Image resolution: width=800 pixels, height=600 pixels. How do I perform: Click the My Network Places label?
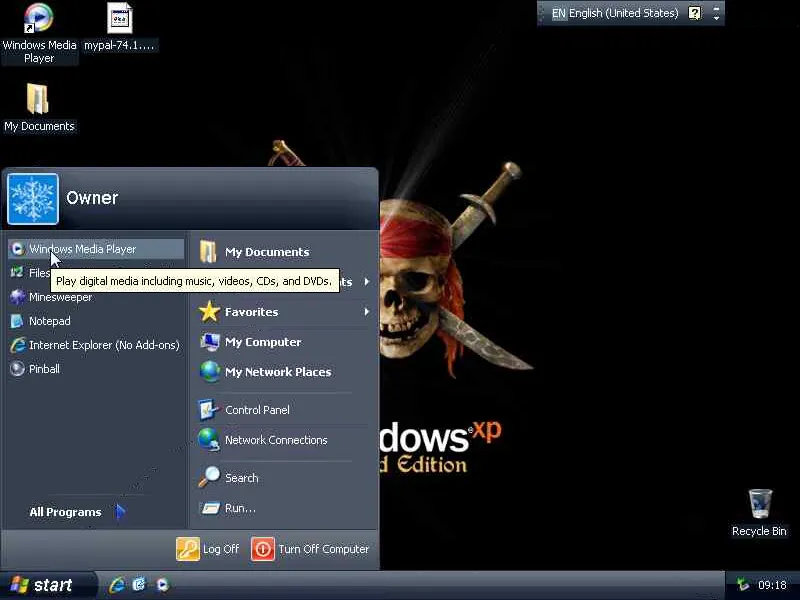tap(278, 372)
